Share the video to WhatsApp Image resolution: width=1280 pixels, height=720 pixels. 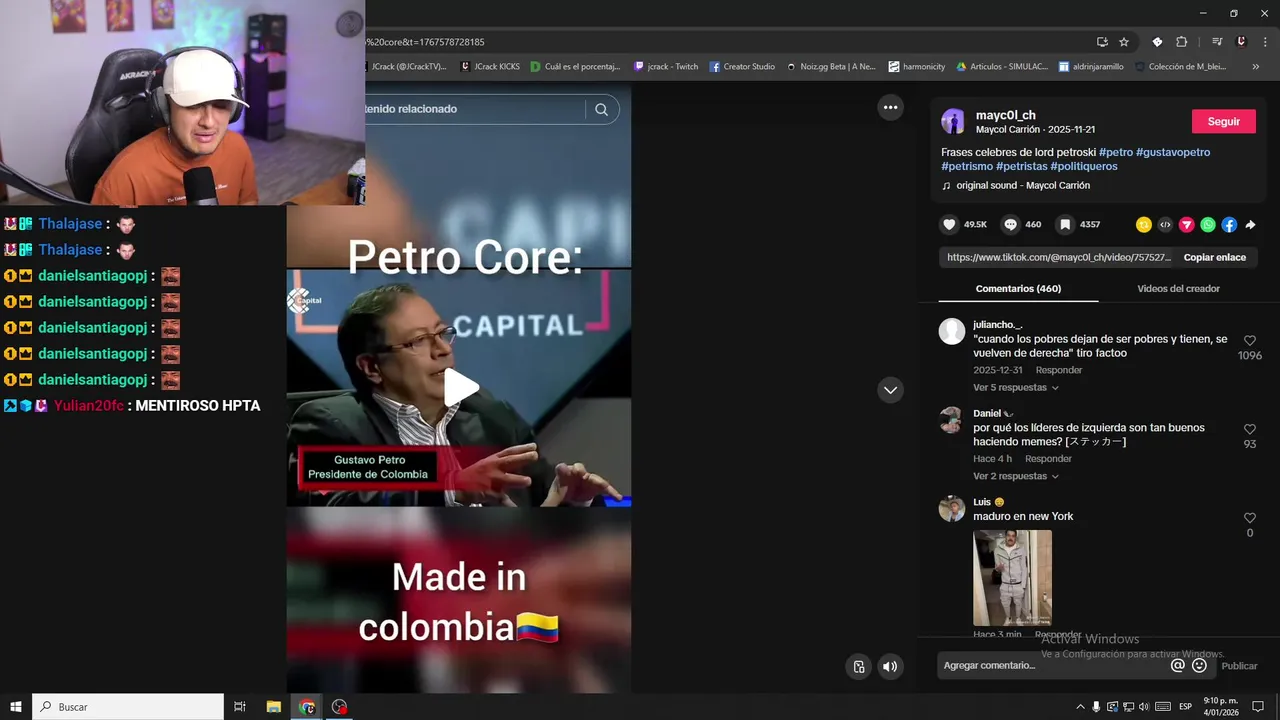tap(1208, 225)
